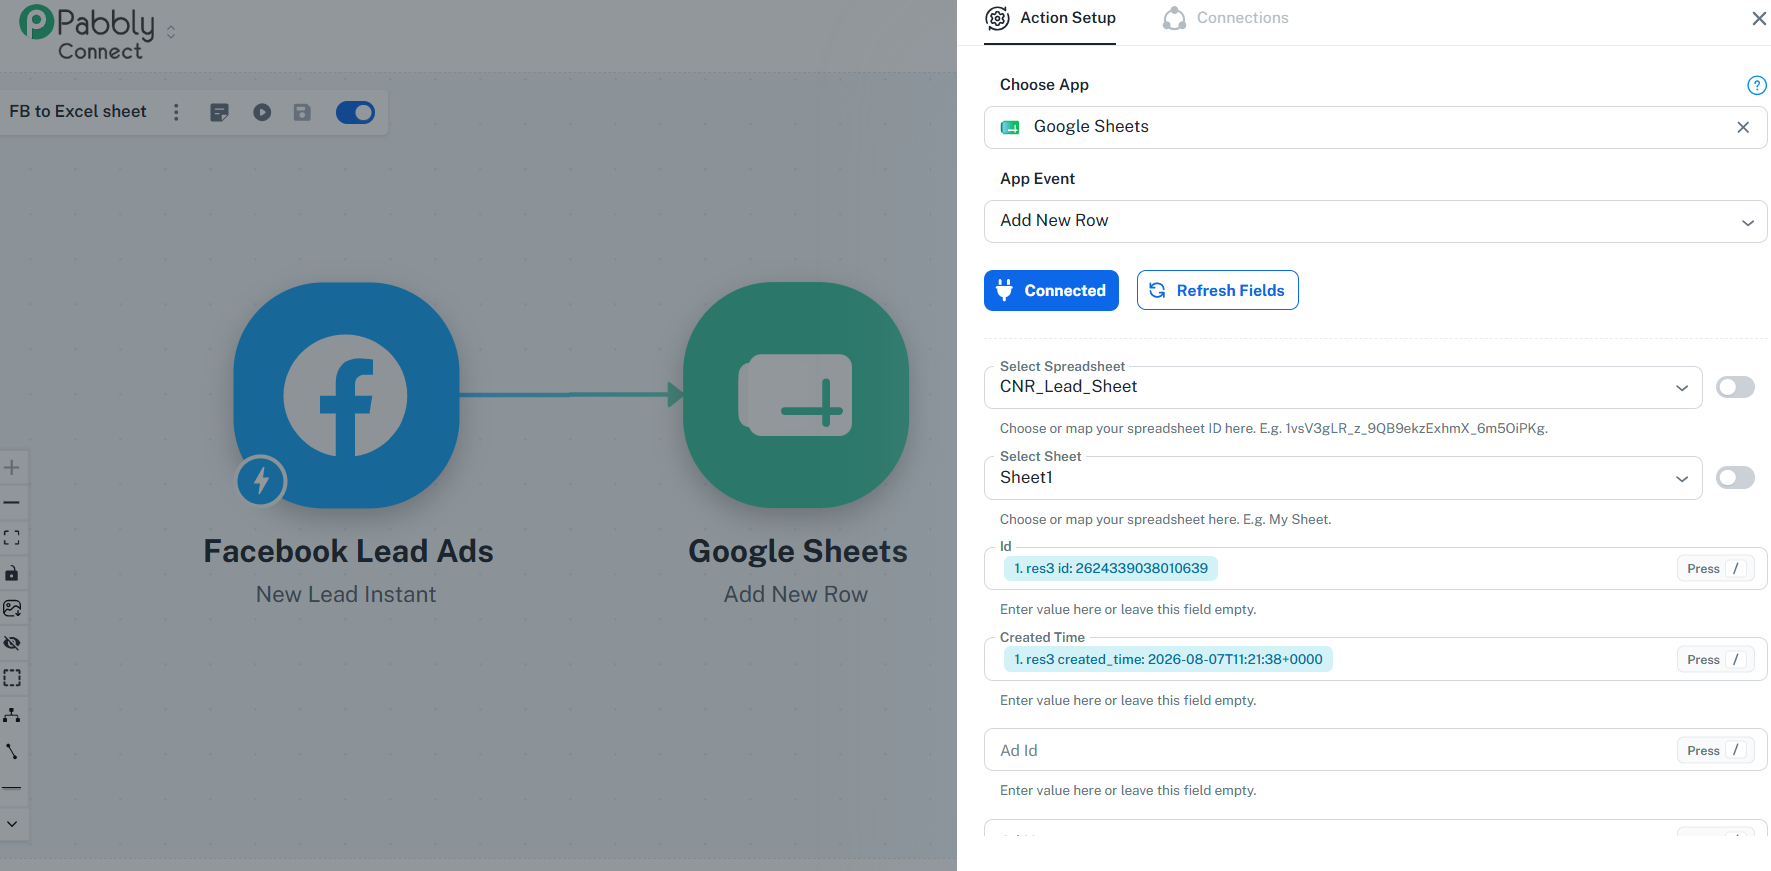Viewport: 1771px width, 871px height.
Task: Toggle the canvas lock icon
Action: tap(12, 573)
